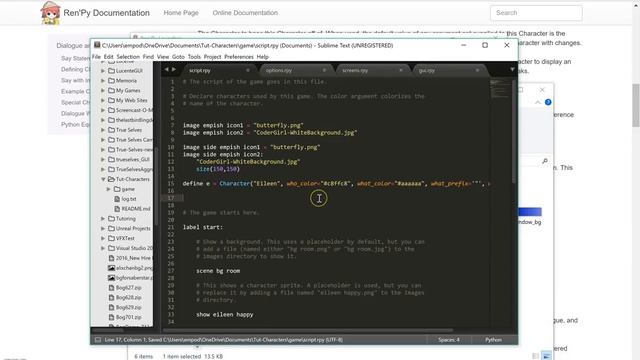
Task: Open the Home Page link
Action: 181,13
